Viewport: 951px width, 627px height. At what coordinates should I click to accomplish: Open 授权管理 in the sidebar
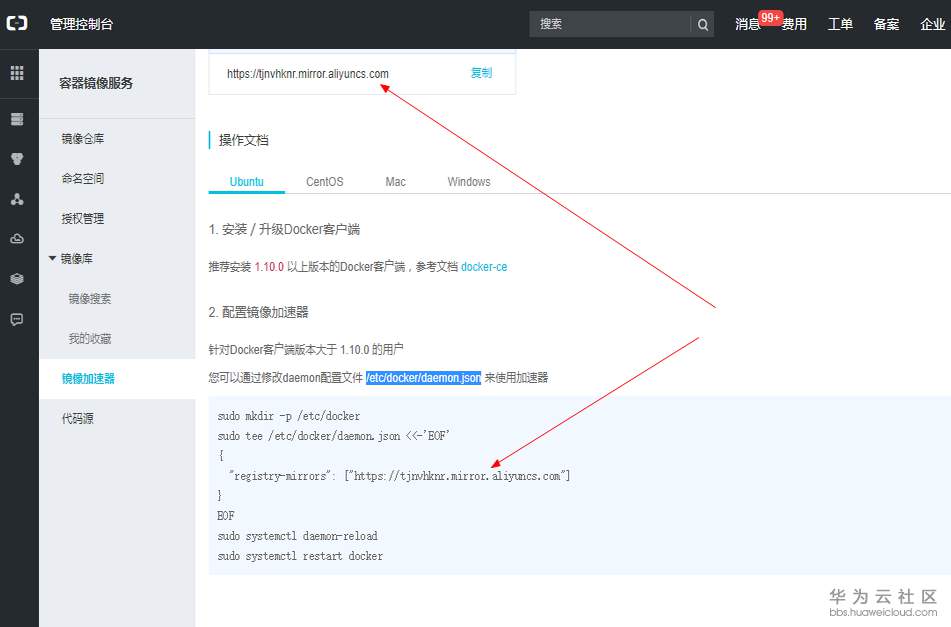(82, 218)
